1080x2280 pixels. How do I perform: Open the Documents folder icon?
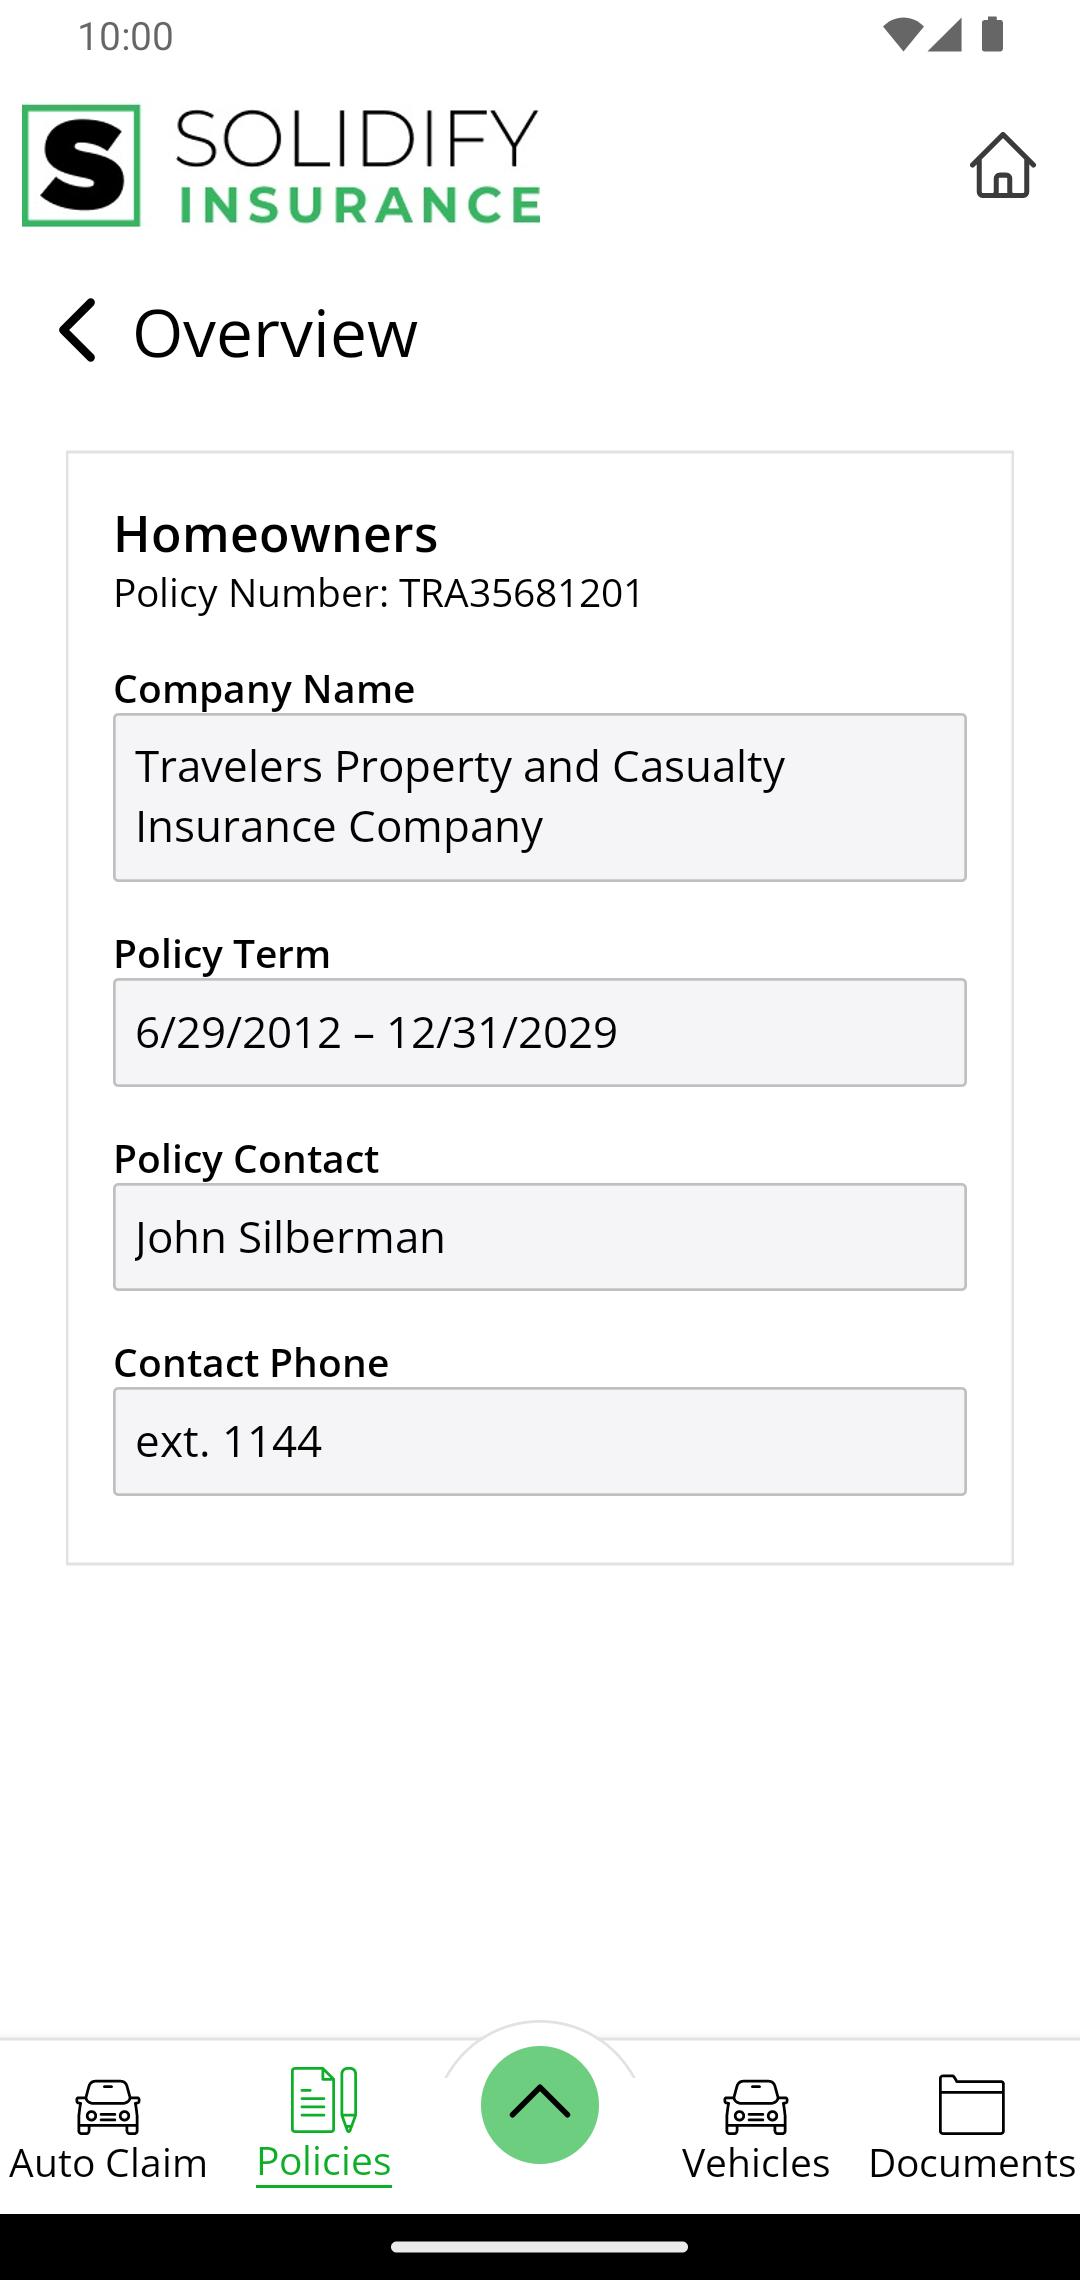click(971, 2104)
